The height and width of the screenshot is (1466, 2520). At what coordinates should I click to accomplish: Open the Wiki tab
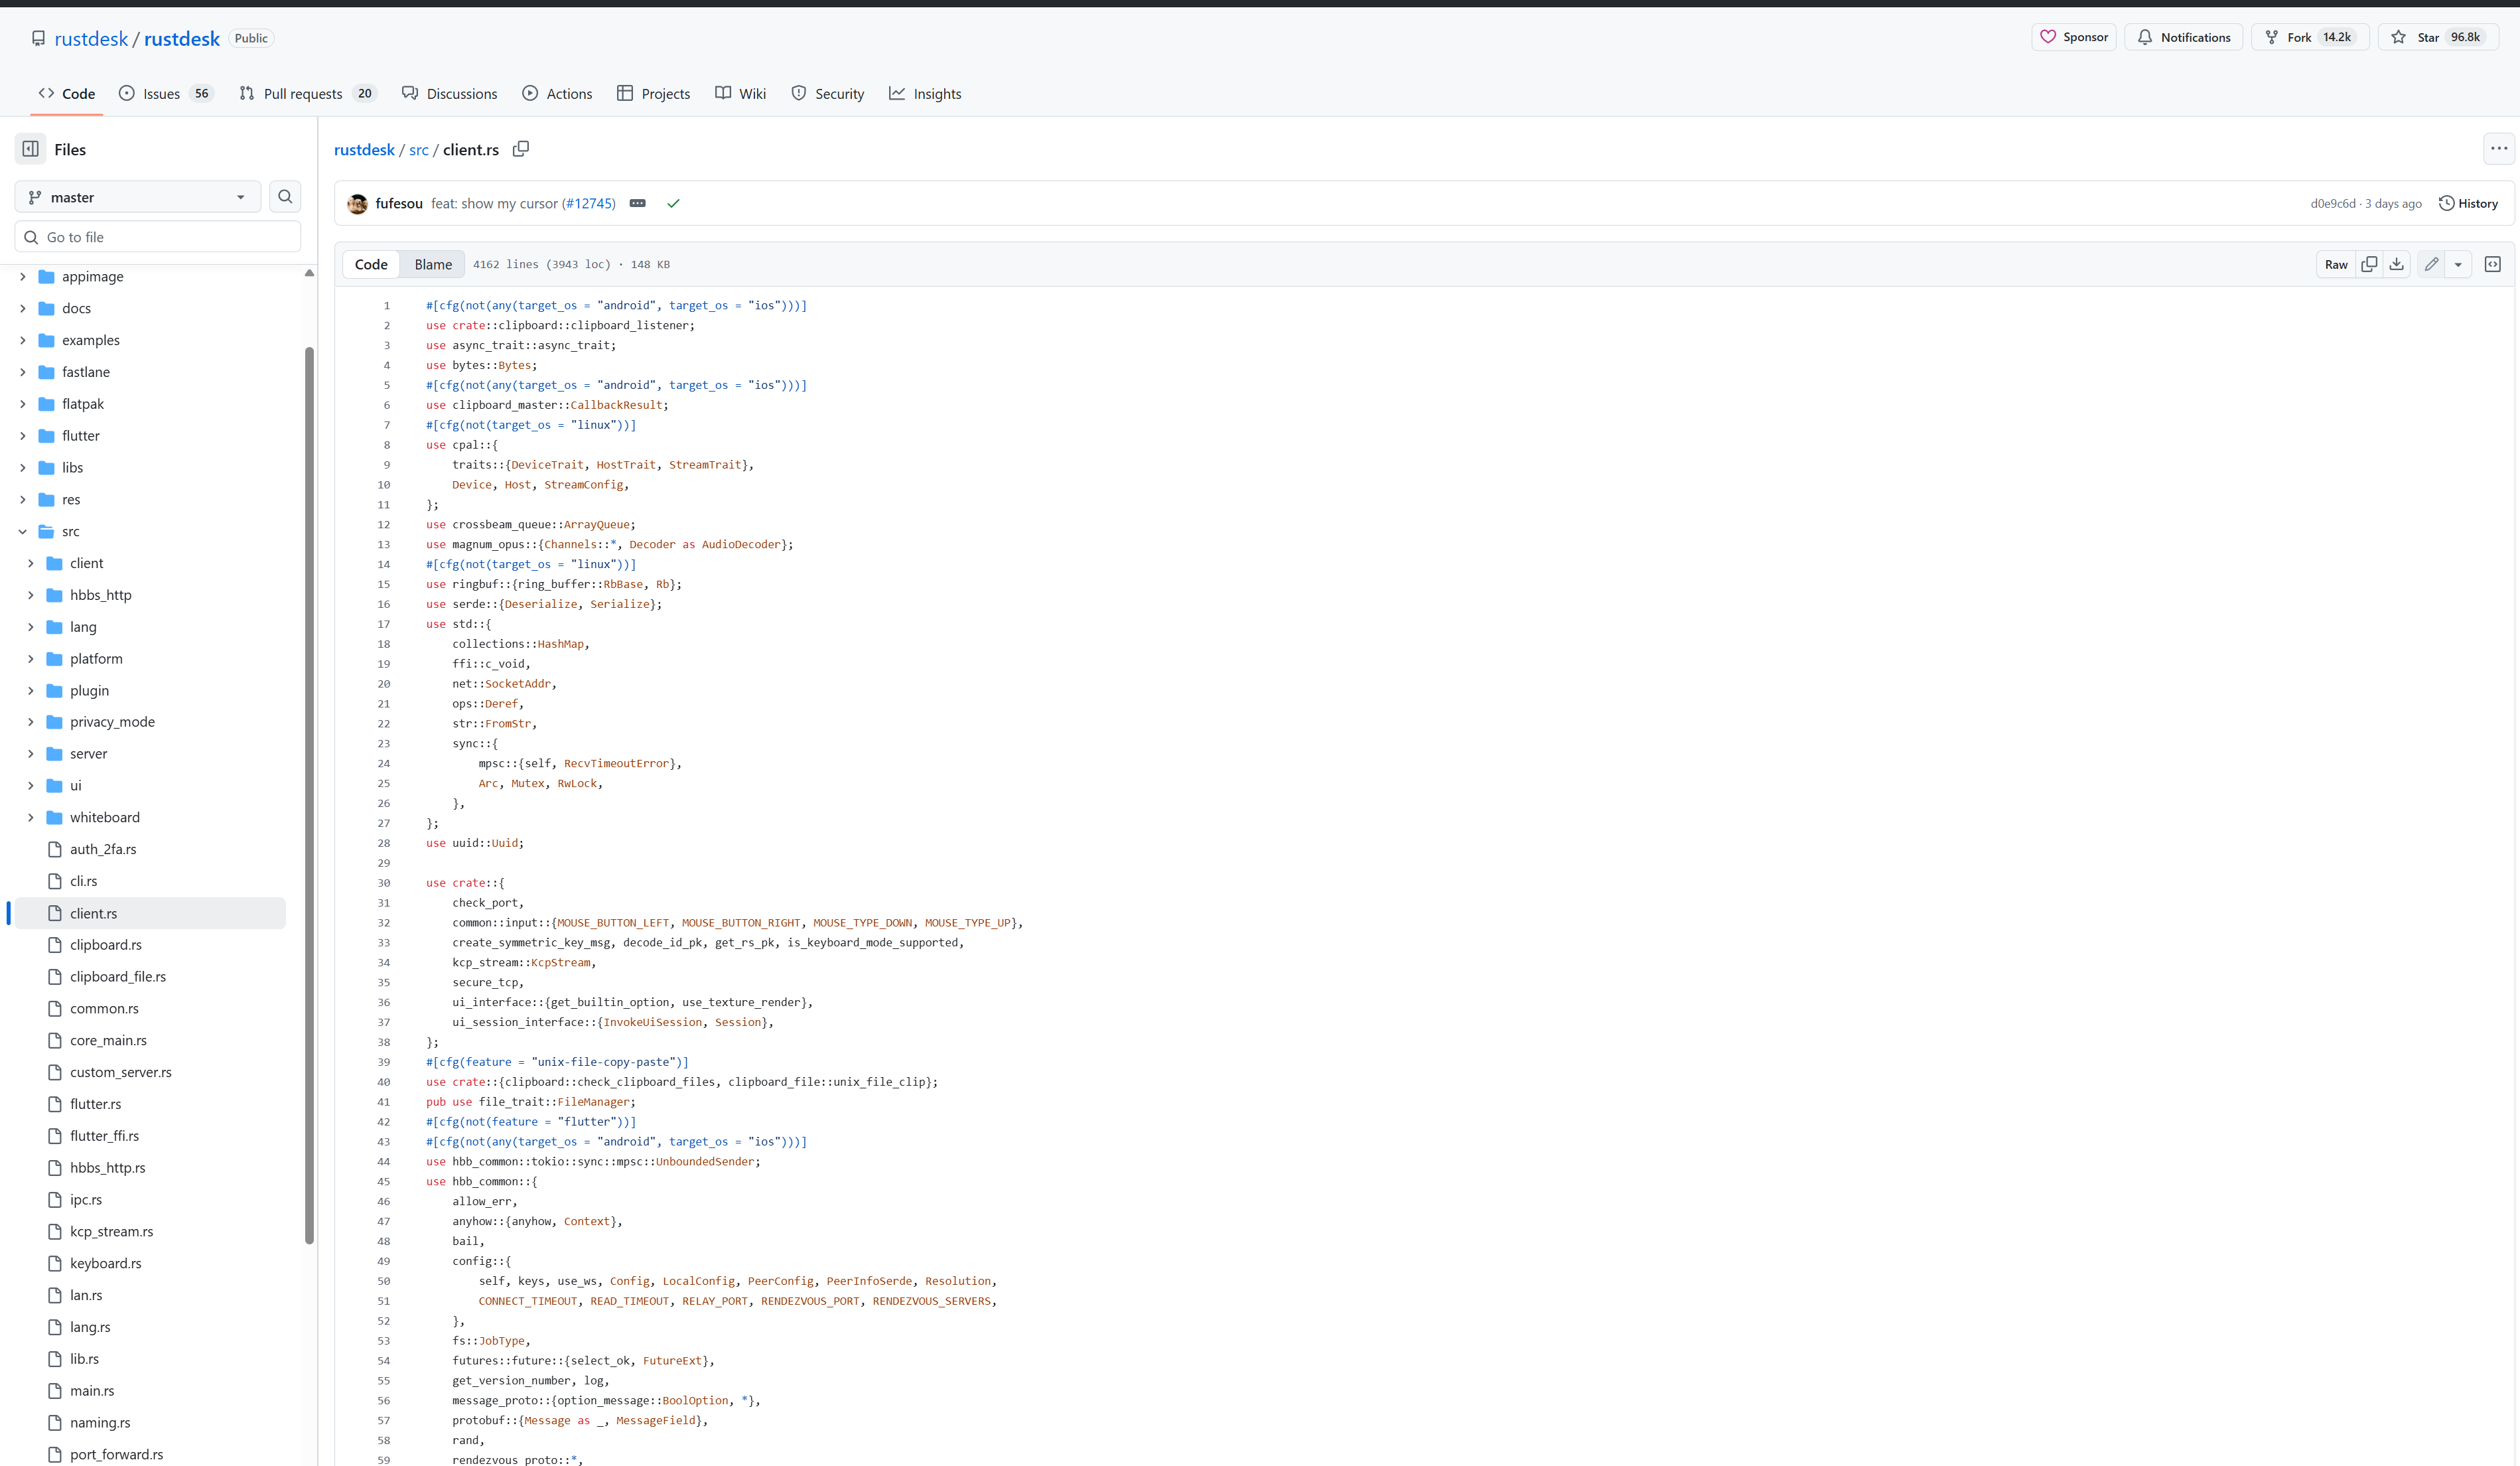click(740, 93)
